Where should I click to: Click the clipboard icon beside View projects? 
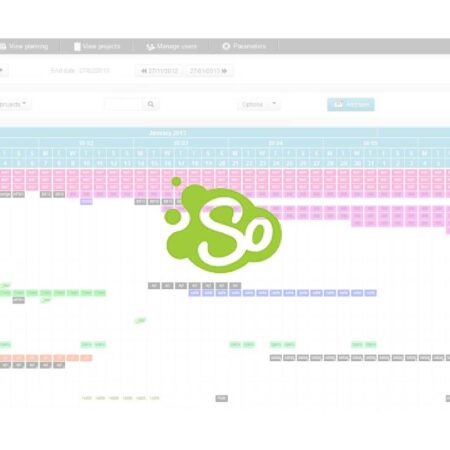(77, 46)
